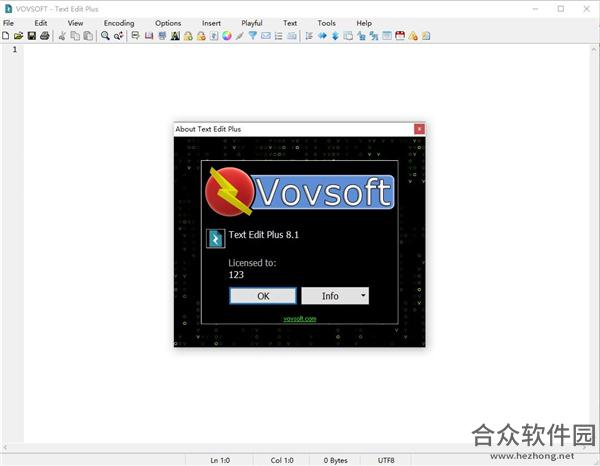Open the Options menu
Screen dimensions: 600x466
[168, 23]
